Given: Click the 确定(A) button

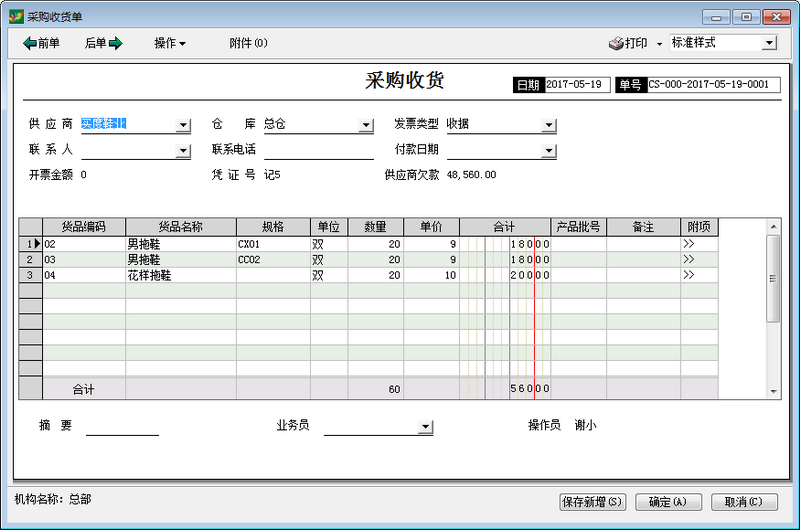Looking at the screenshot, I should [668, 502].
